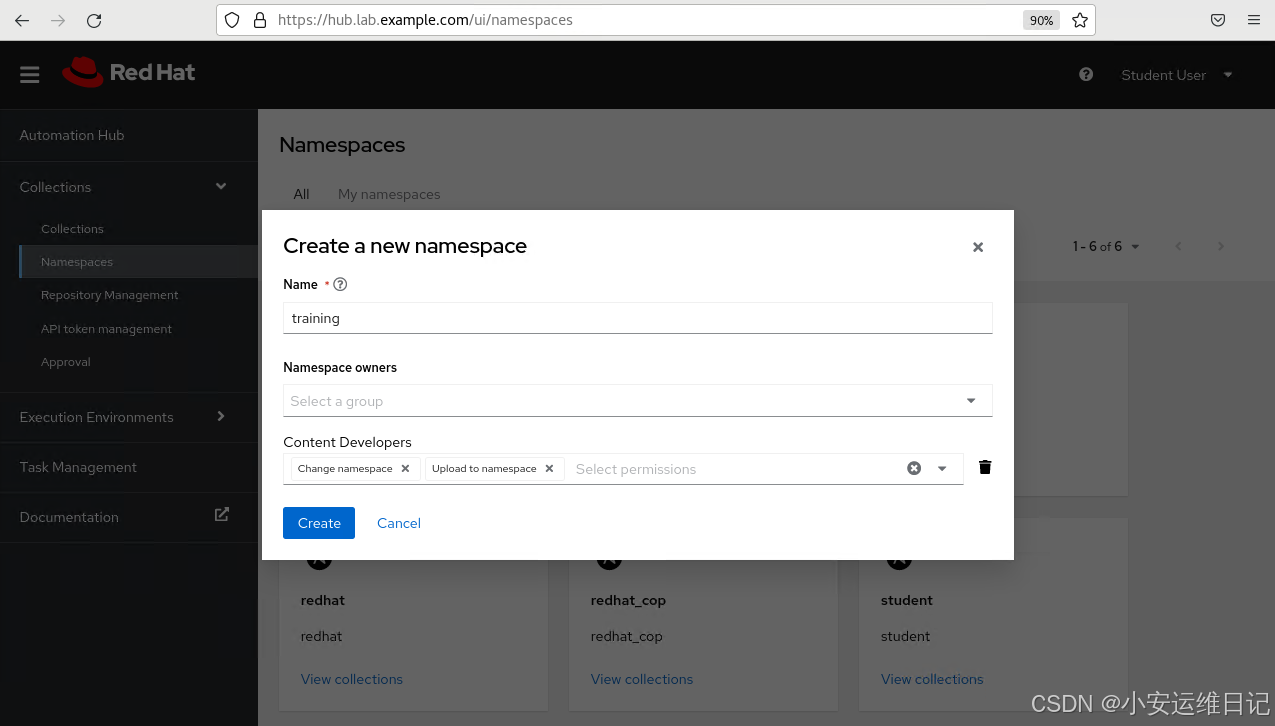
Task: Expand the Student User menu
Action: [x=1177, y=75]
